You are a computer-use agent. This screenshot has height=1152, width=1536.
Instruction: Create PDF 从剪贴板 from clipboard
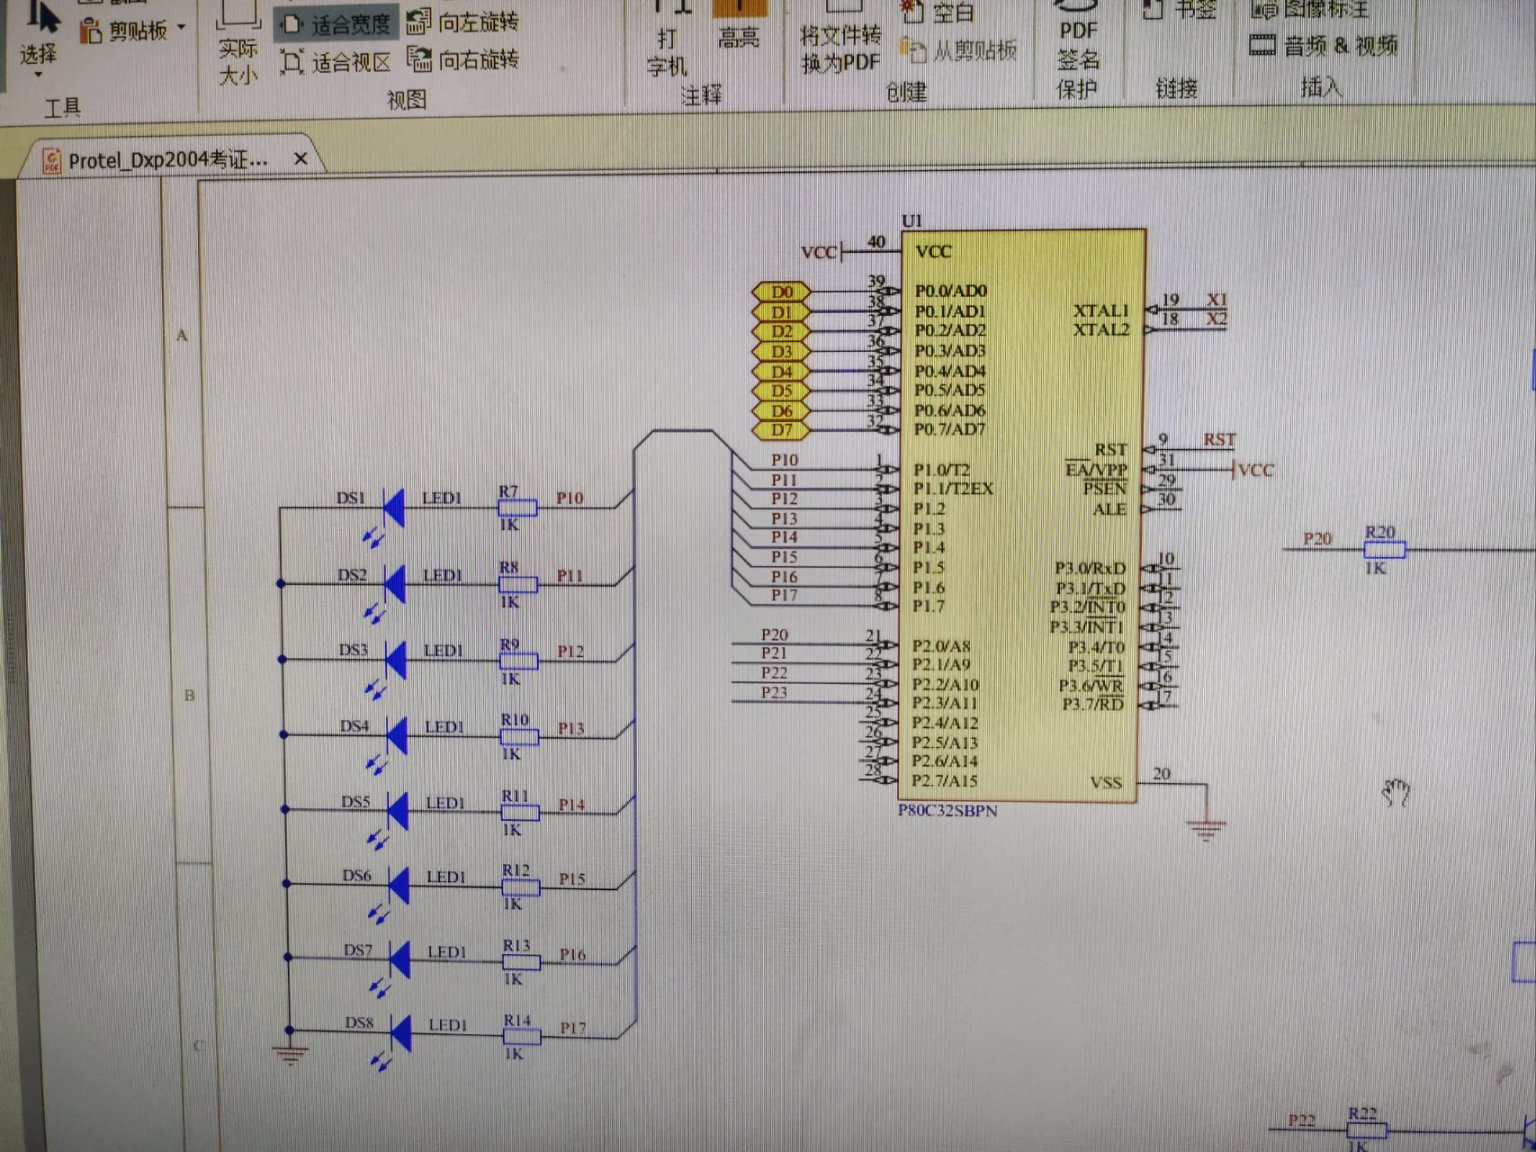click(x=958, y=49)
